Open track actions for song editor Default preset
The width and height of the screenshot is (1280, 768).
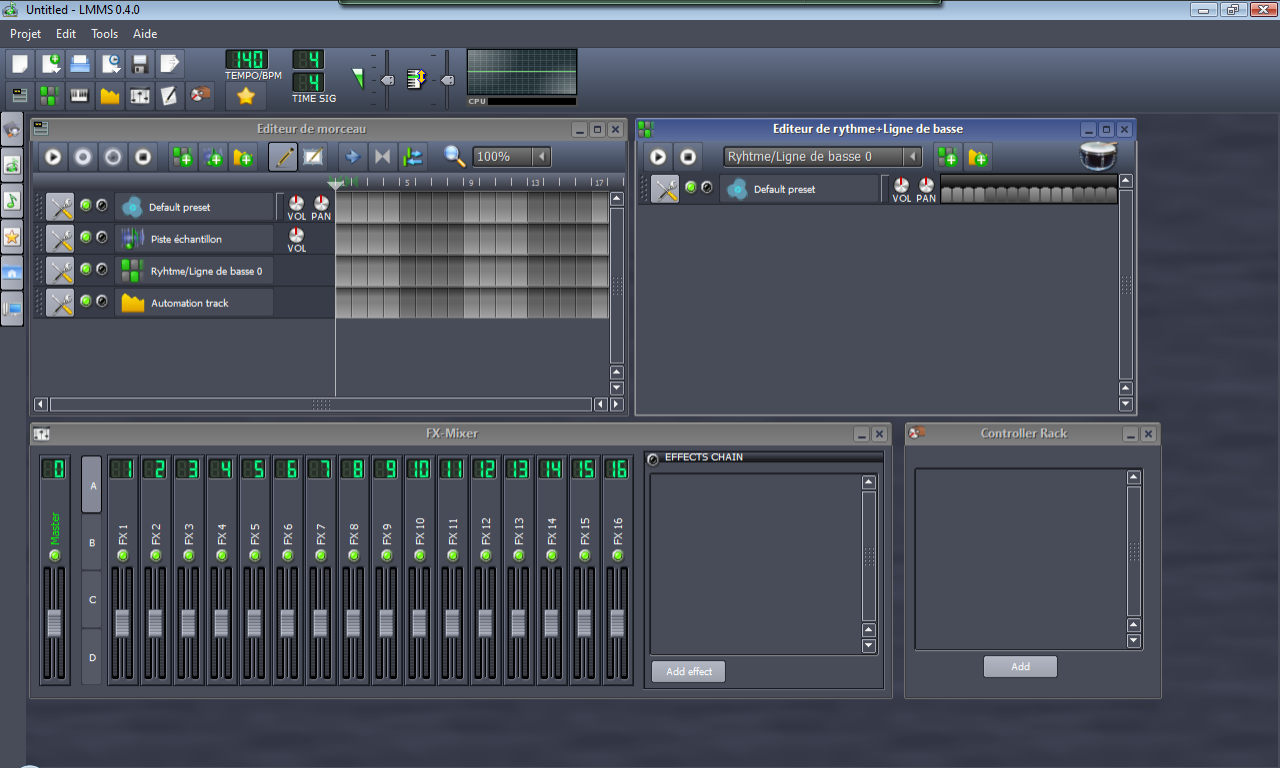point(60,207)
